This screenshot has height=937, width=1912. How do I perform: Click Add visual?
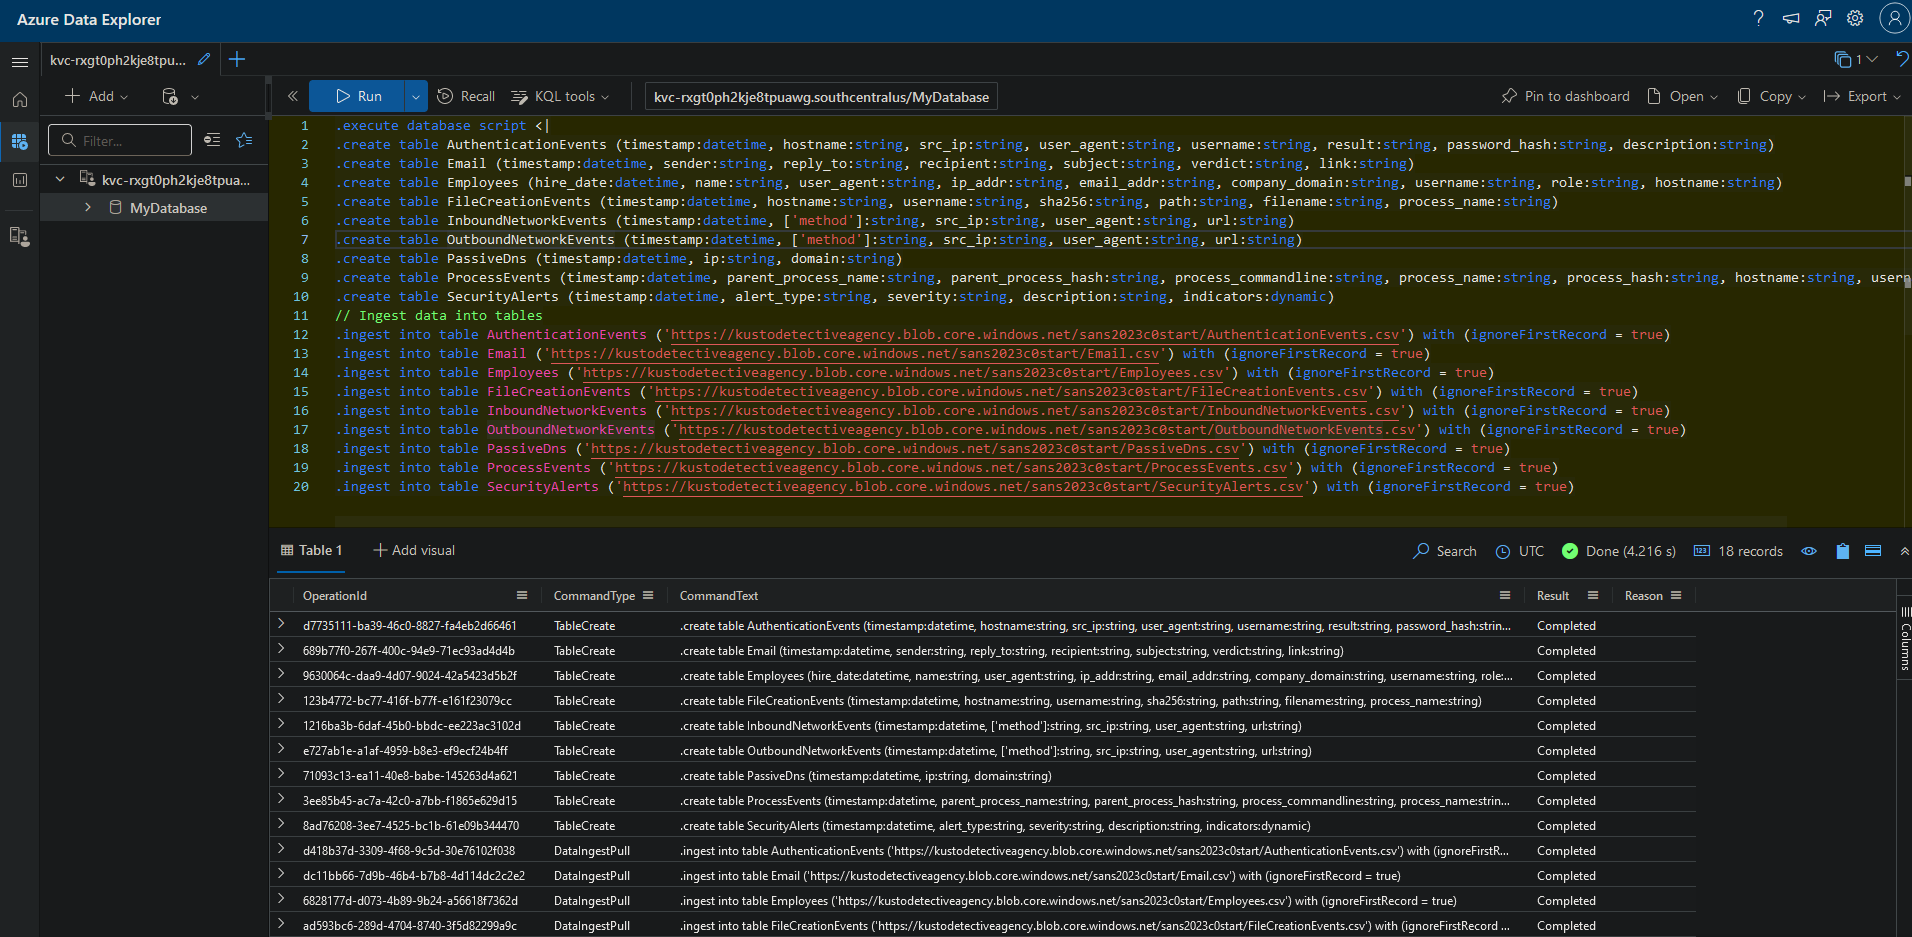coord(414,550)
